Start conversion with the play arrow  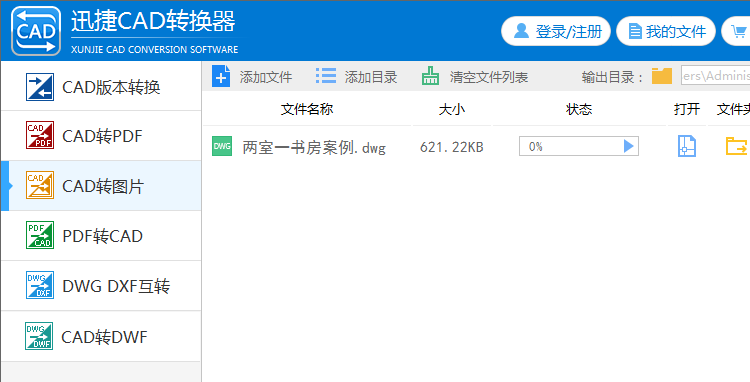[x=629, y=146]
